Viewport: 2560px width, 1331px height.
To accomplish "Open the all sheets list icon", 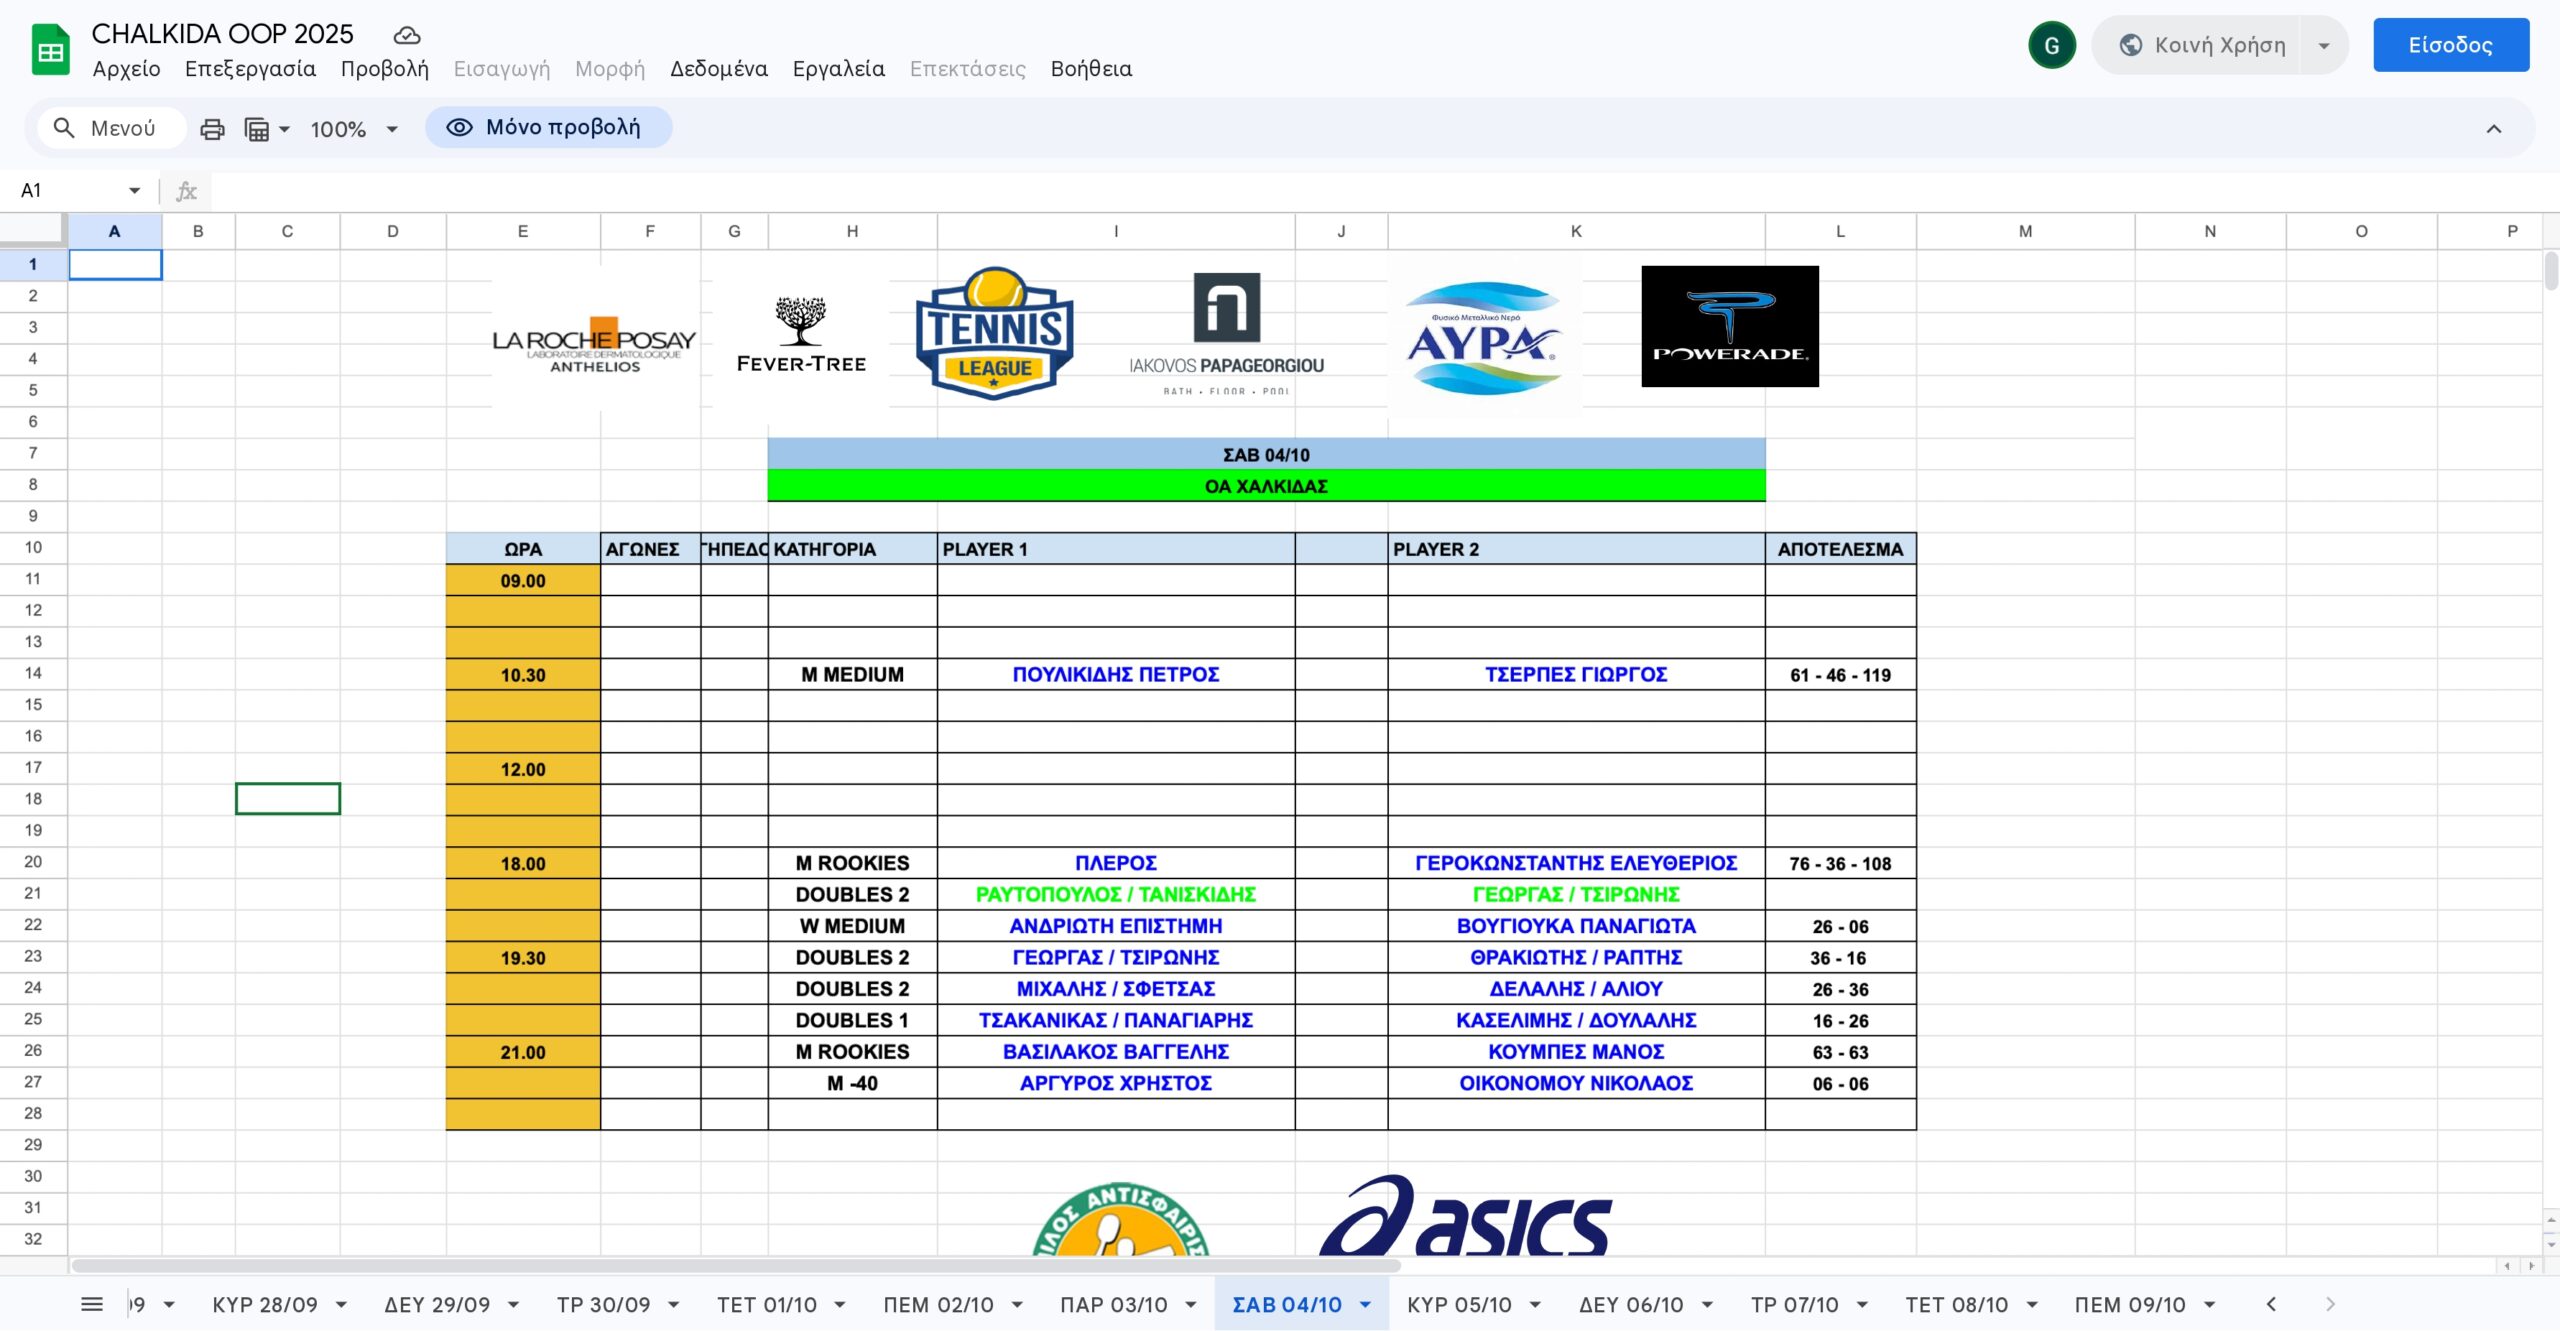I will tap(92, 1304).
